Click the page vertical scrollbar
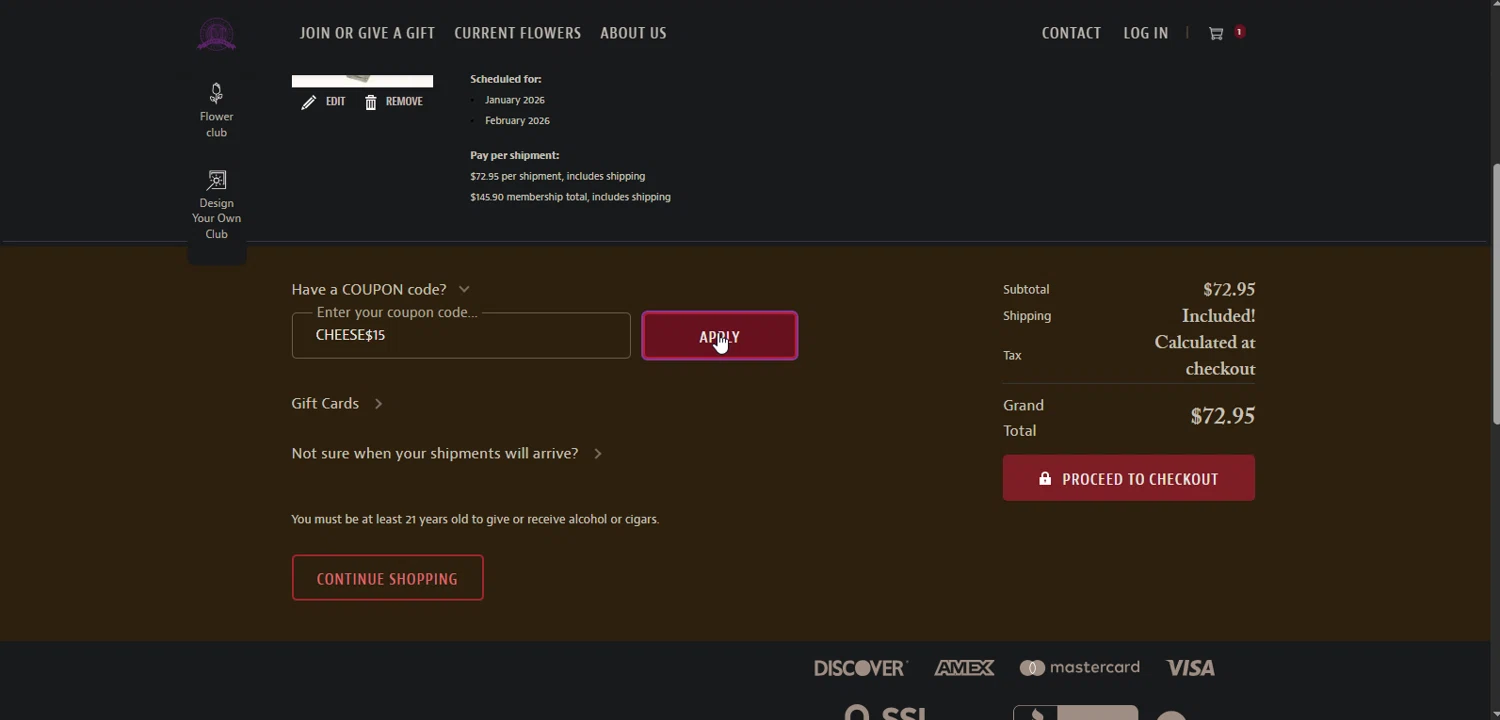The height and width of the screenshot is (720, 1500). (x=1495, y=294)
